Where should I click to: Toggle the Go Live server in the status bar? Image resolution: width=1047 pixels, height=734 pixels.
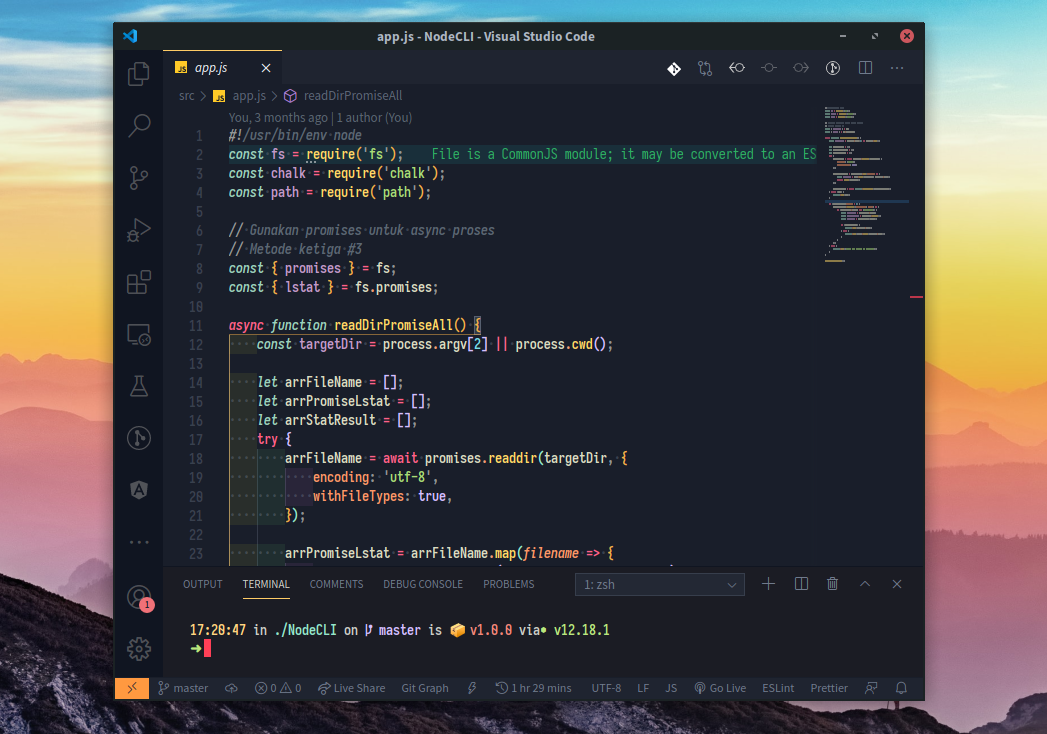click(720, 688)
